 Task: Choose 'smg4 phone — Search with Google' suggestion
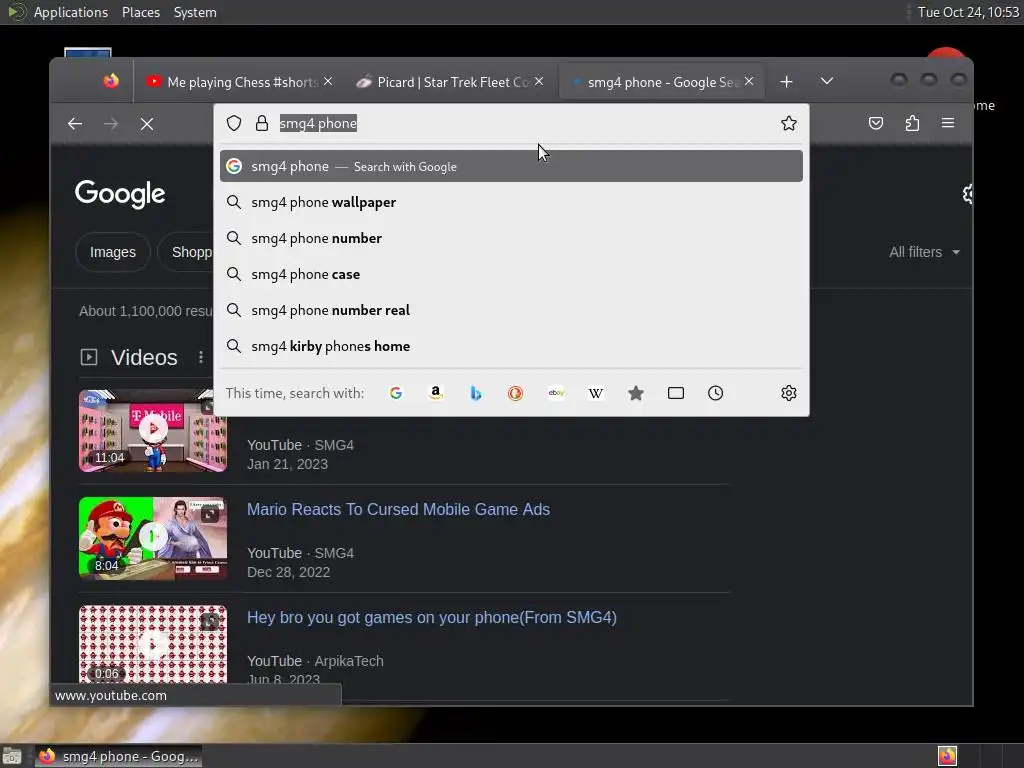tap(511, 167)
